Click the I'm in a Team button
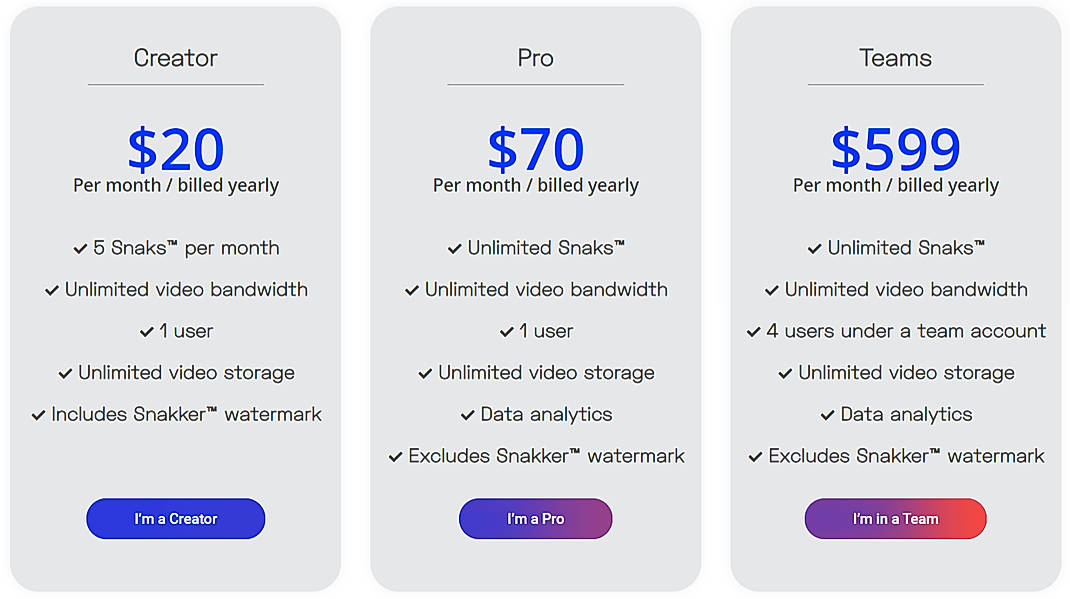1070x599 pixels. click(x=895, y=518)
